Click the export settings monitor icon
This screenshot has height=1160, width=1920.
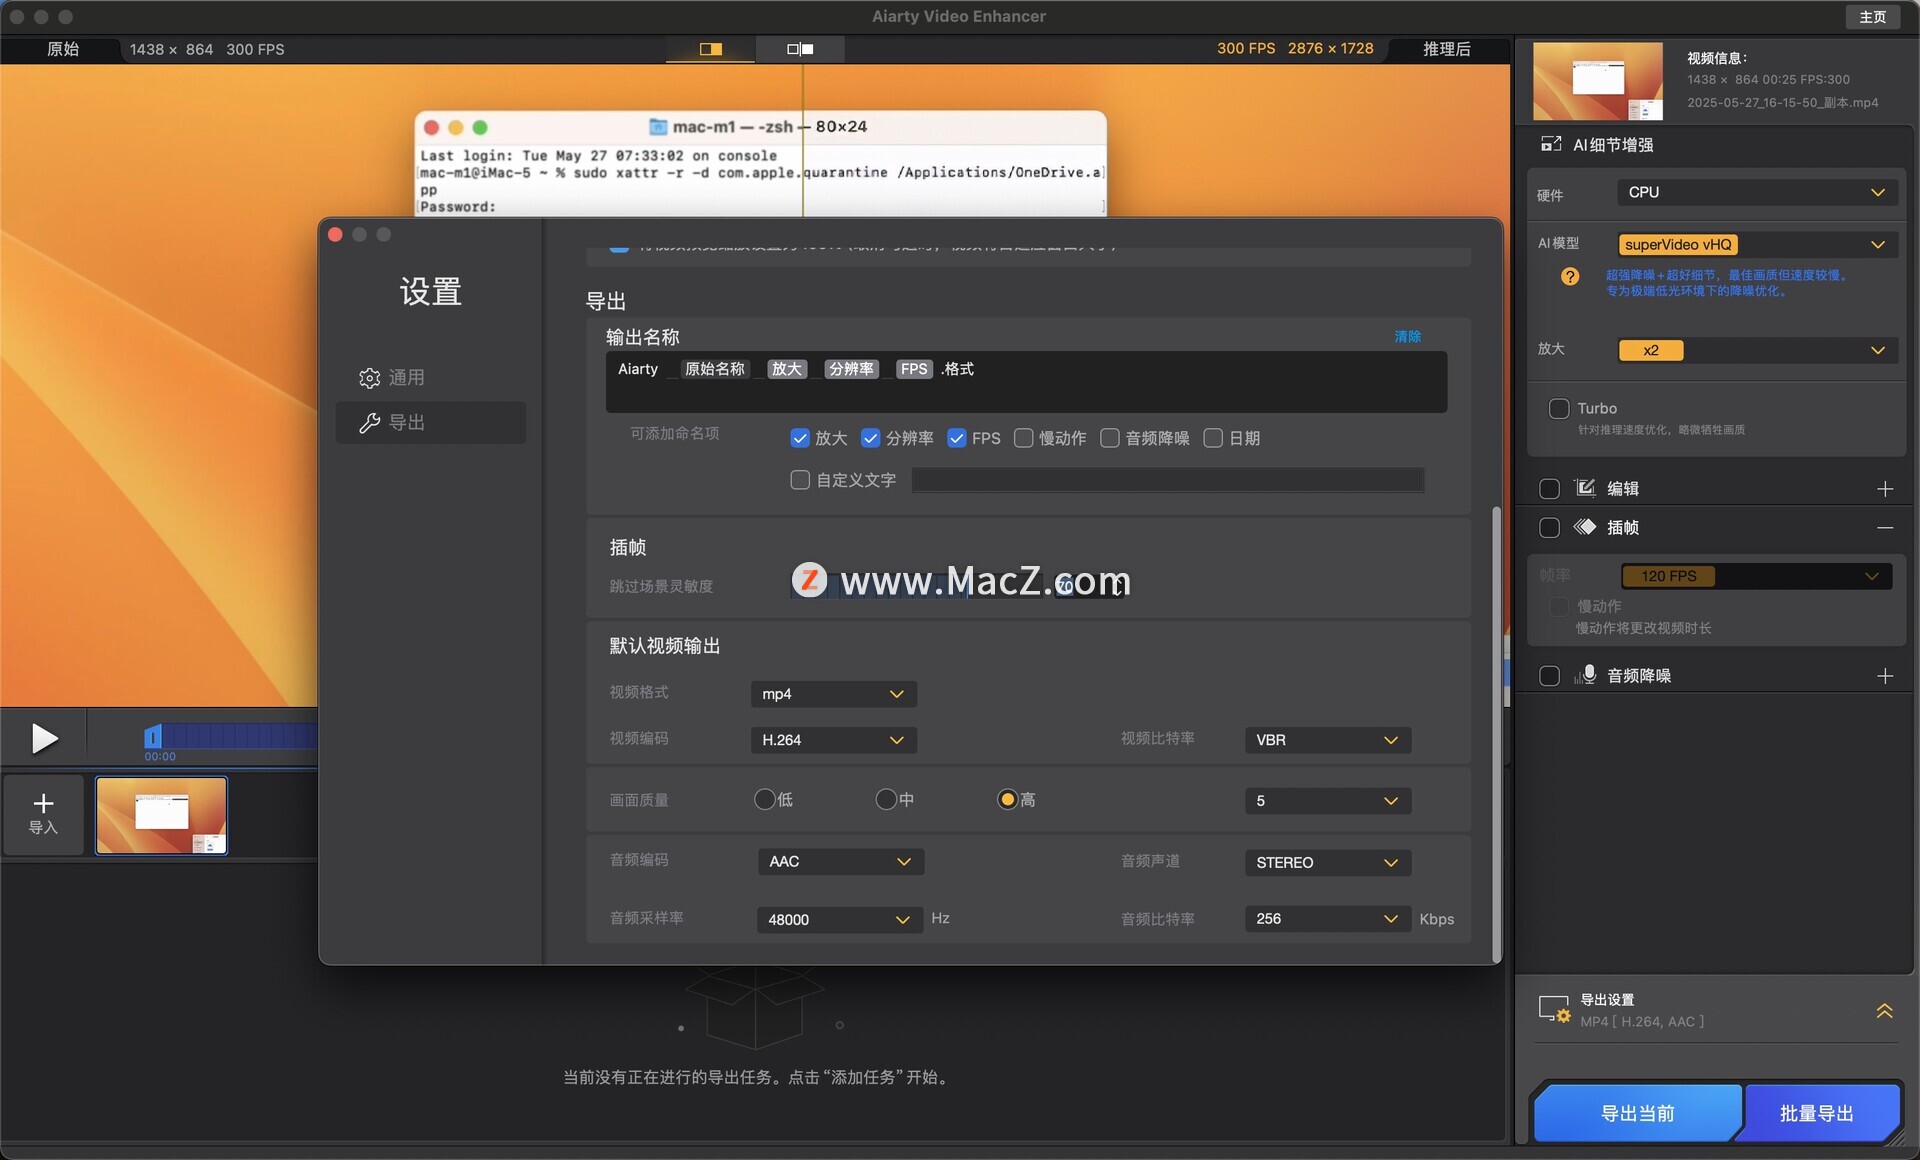tap(1554, 1009)
